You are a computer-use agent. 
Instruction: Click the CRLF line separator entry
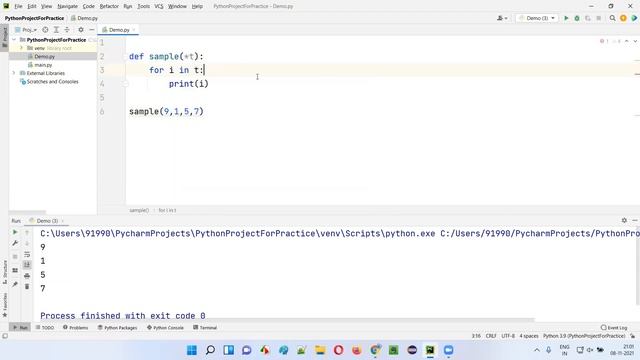coord(491,336)
